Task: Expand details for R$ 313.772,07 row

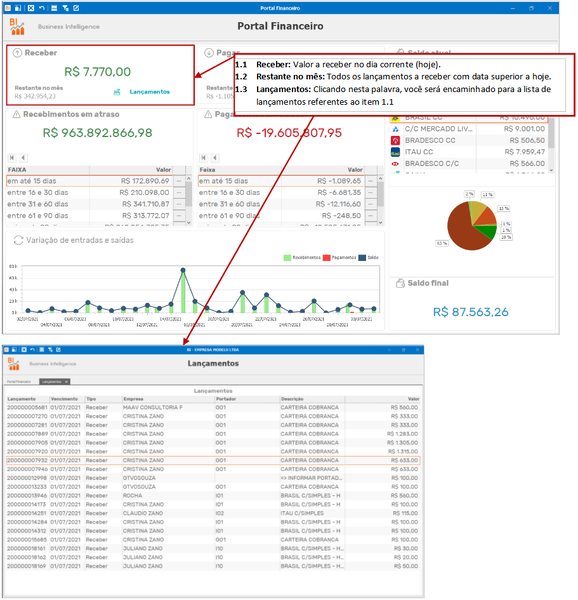Action: [179, 216]
